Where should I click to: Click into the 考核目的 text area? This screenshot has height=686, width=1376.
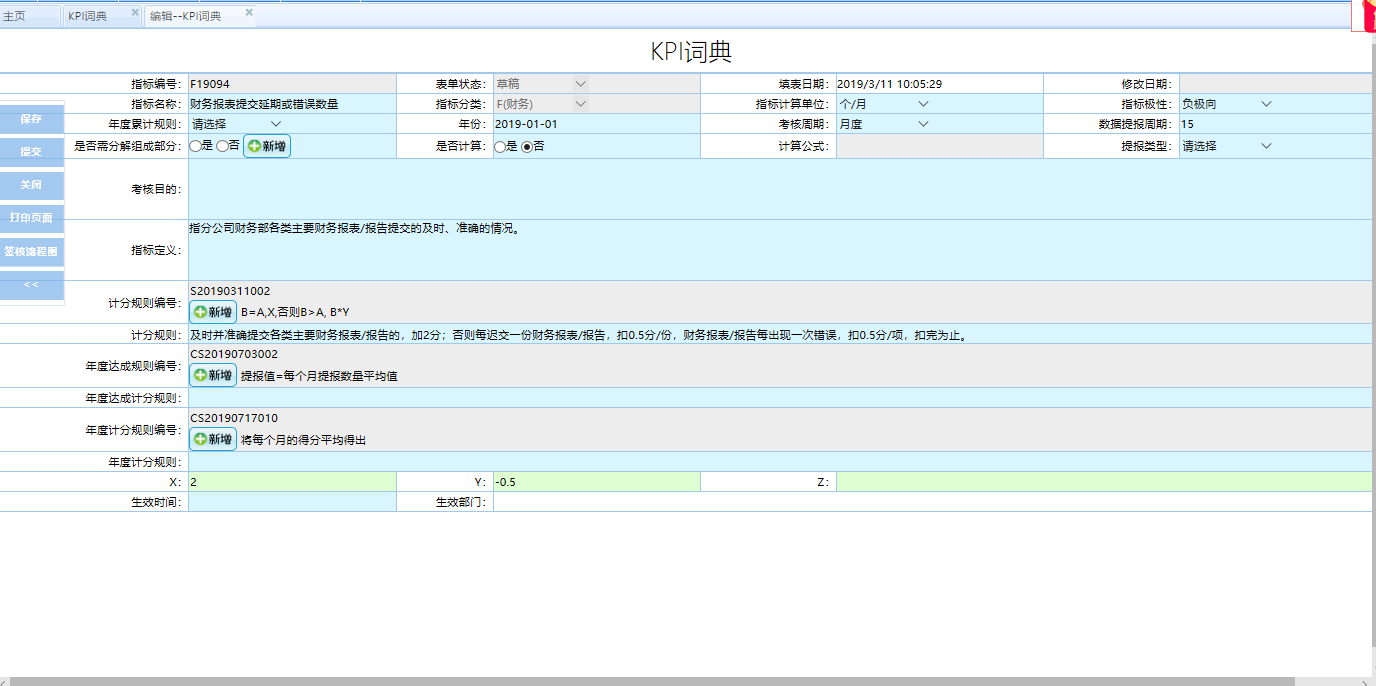(780, 189)
